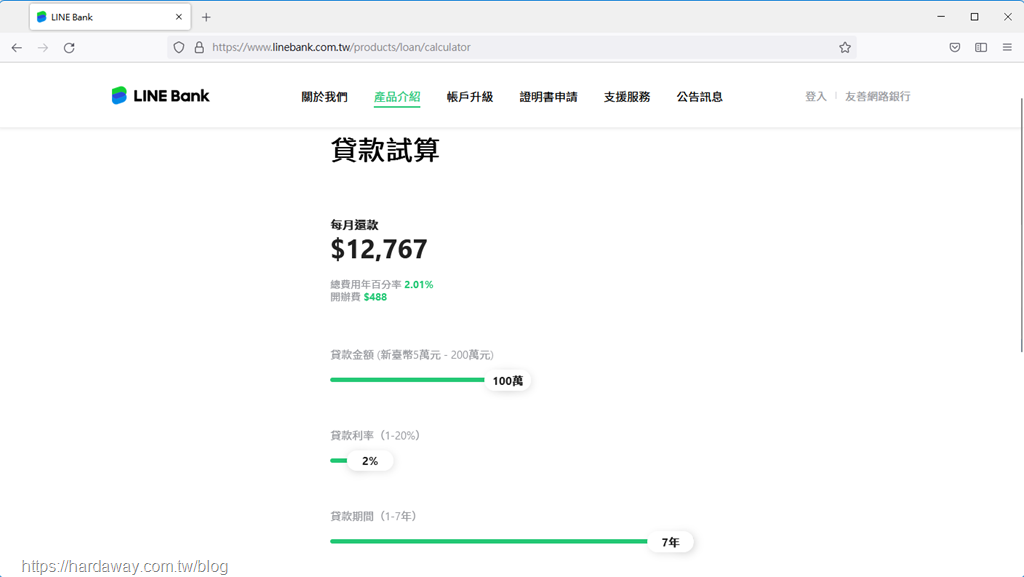
Task: Click the 2.01% annual rate value
Action: pyautogui.click(x=419, y=285)
